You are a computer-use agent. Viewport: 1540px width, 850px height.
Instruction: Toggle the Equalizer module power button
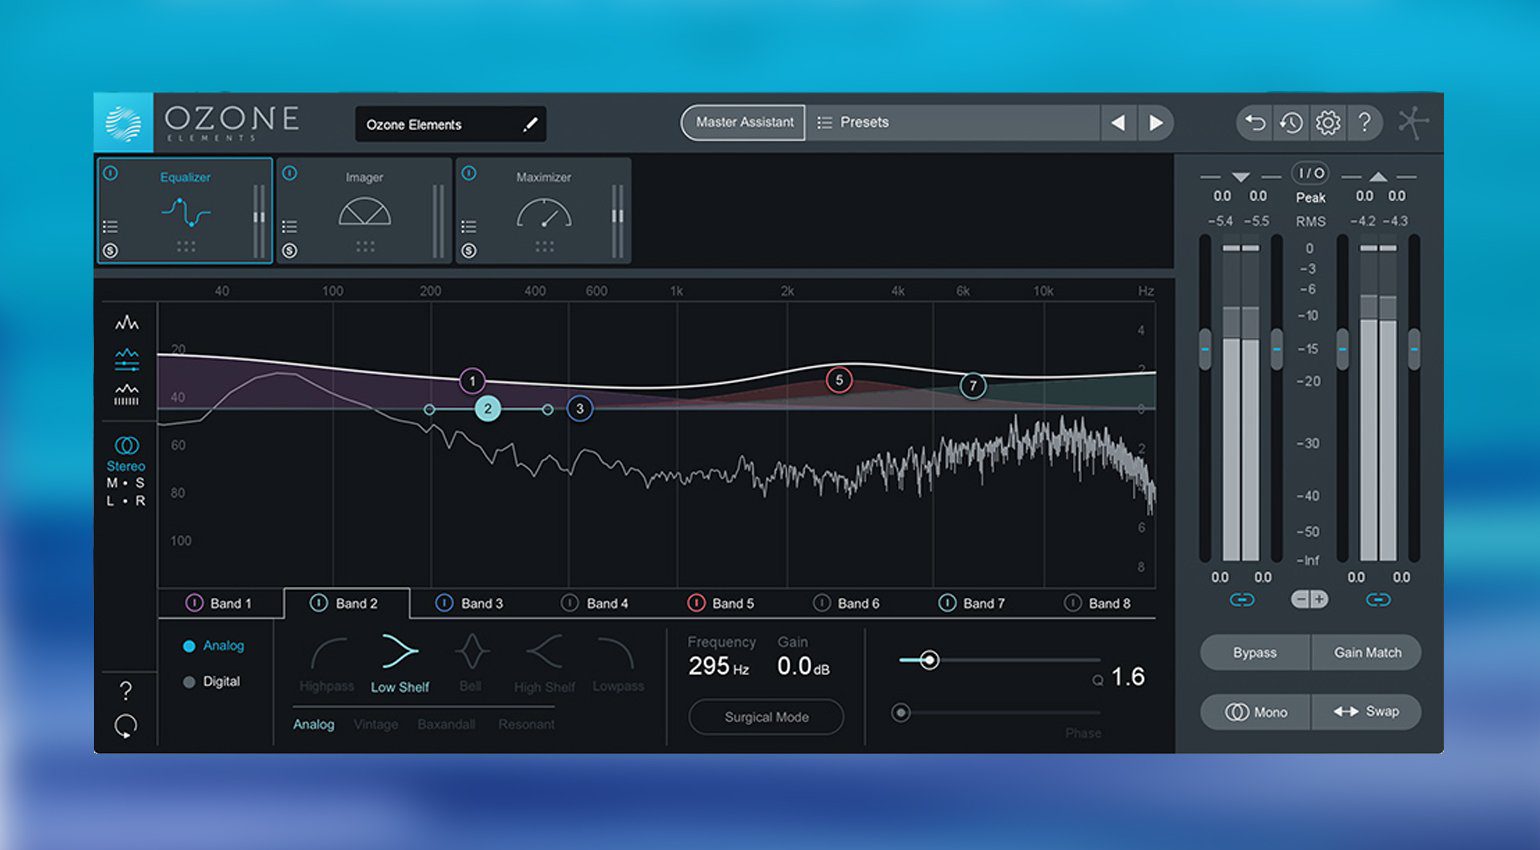coord(111,174)
